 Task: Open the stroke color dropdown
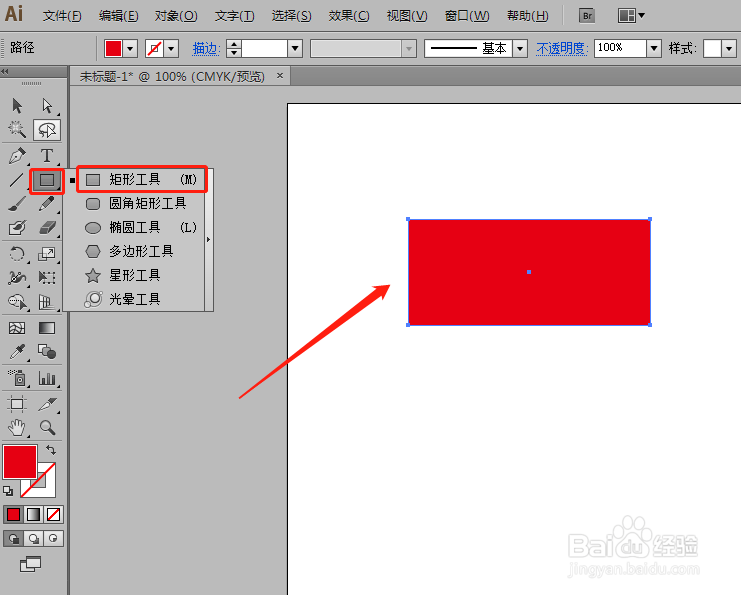(171, 48)
